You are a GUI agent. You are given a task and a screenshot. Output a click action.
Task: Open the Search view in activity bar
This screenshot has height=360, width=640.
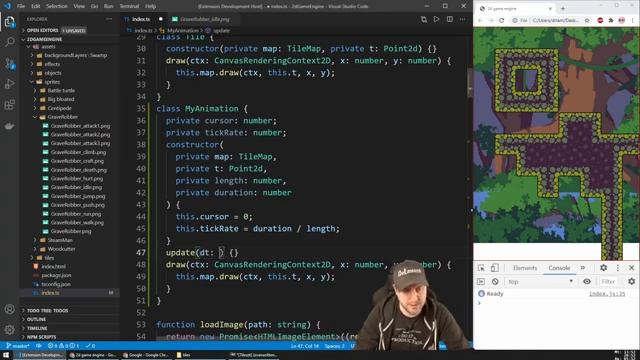coord(10,42)
